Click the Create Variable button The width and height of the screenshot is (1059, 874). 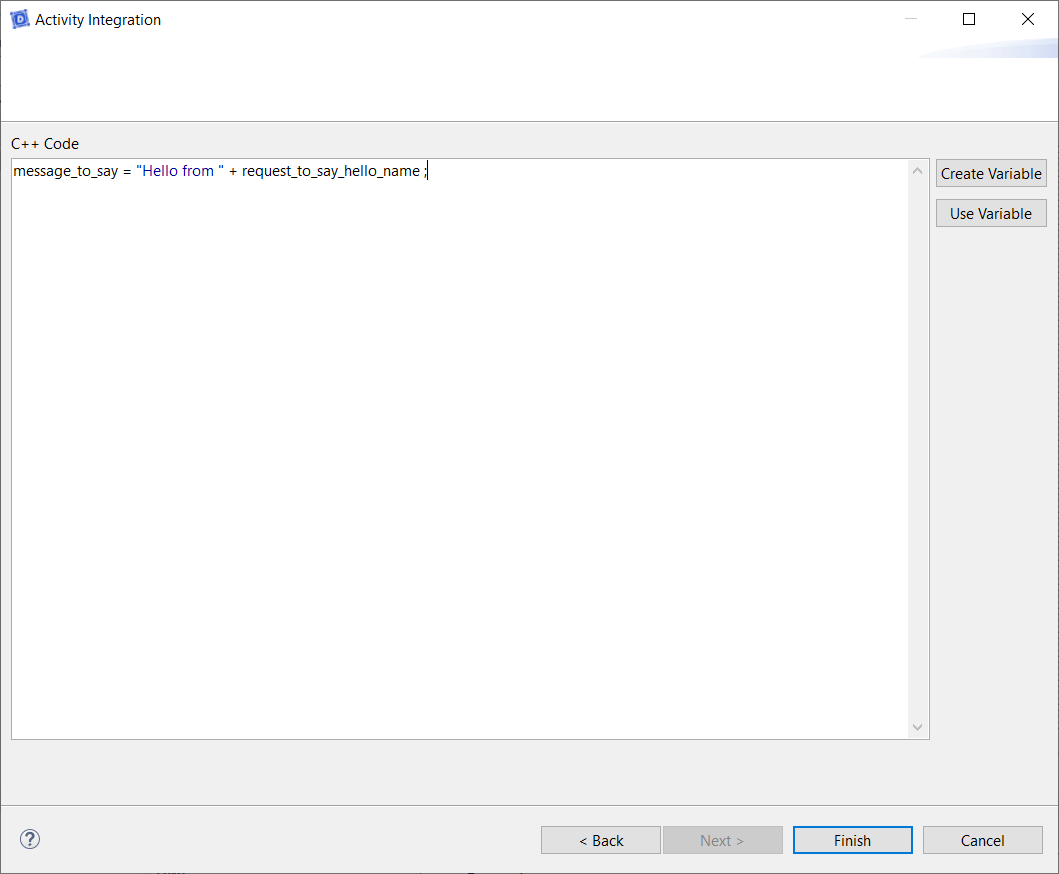(x=991, y=174)
